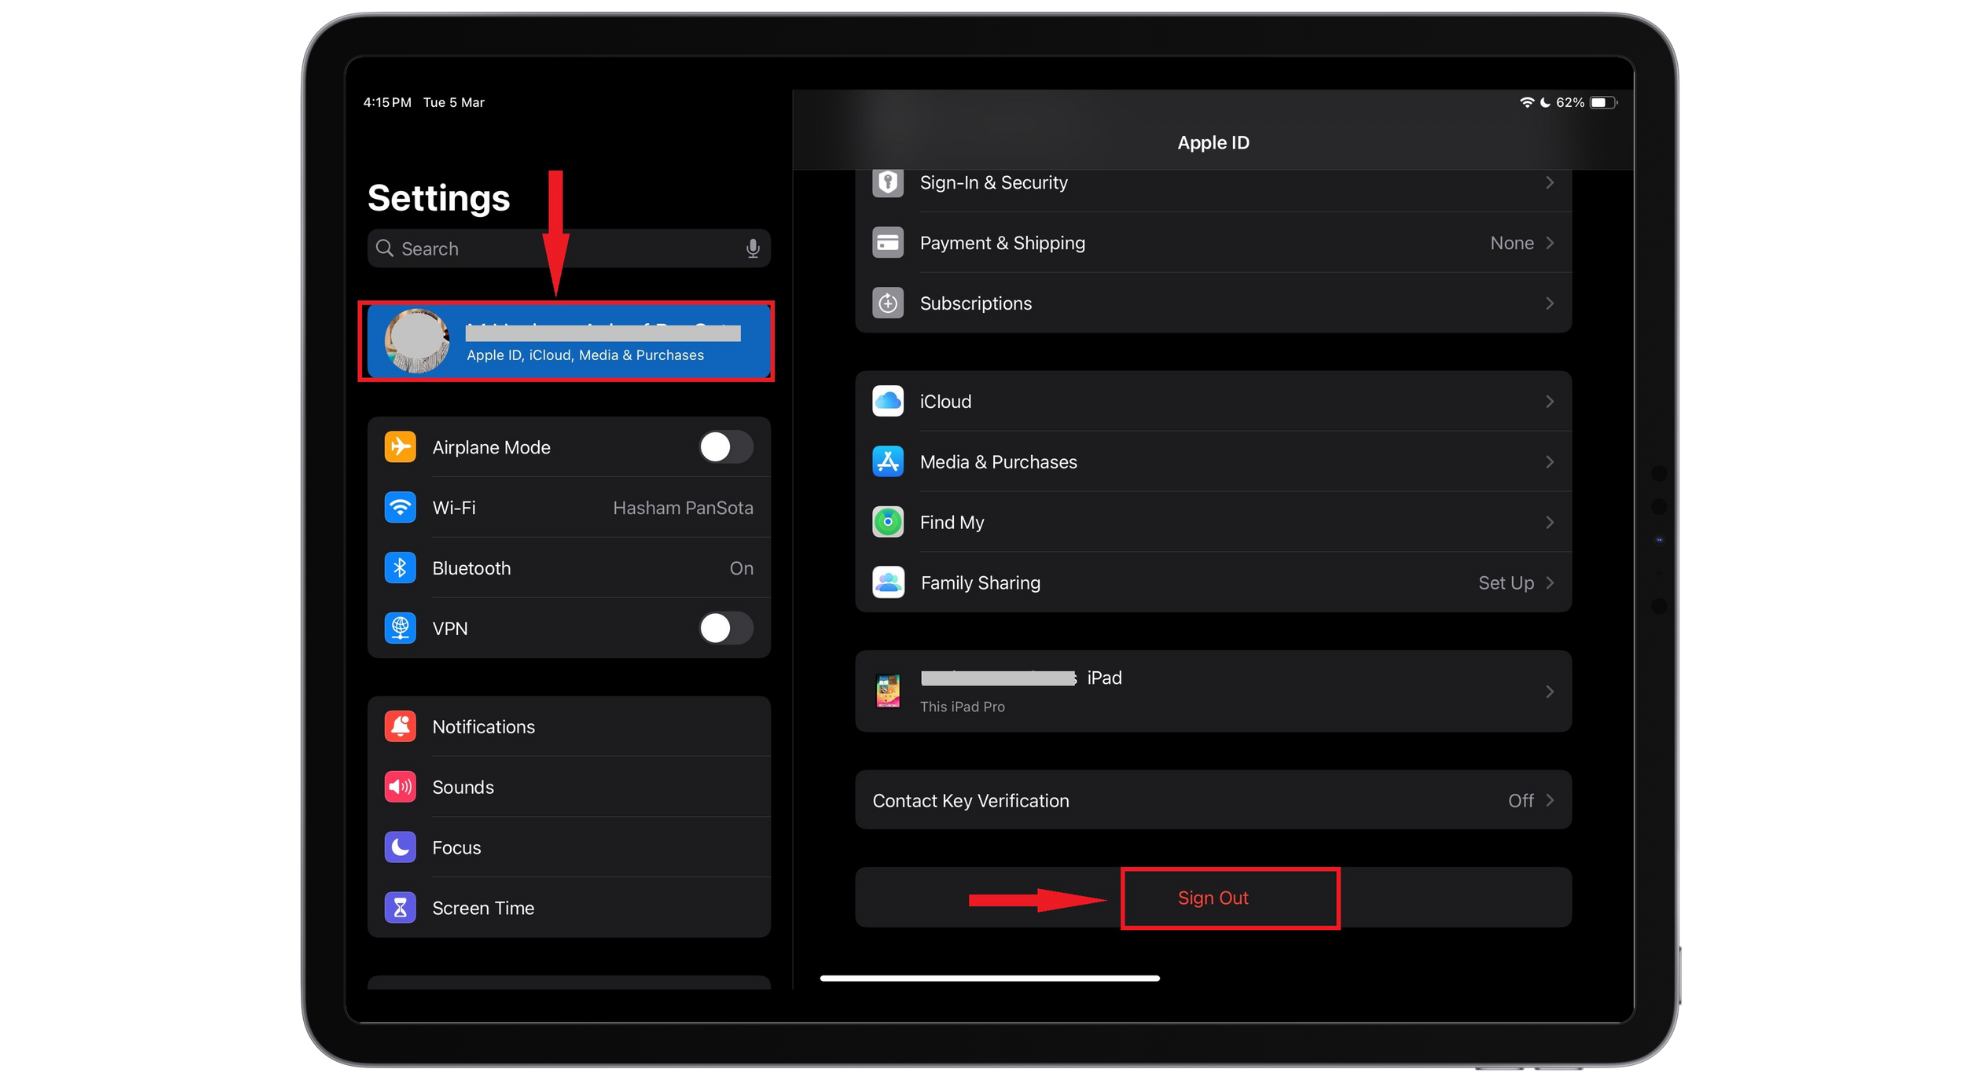The image size is (1980, 1080).
Task: Expand Contact Key Verification chevron
Action: [1549, 800]
